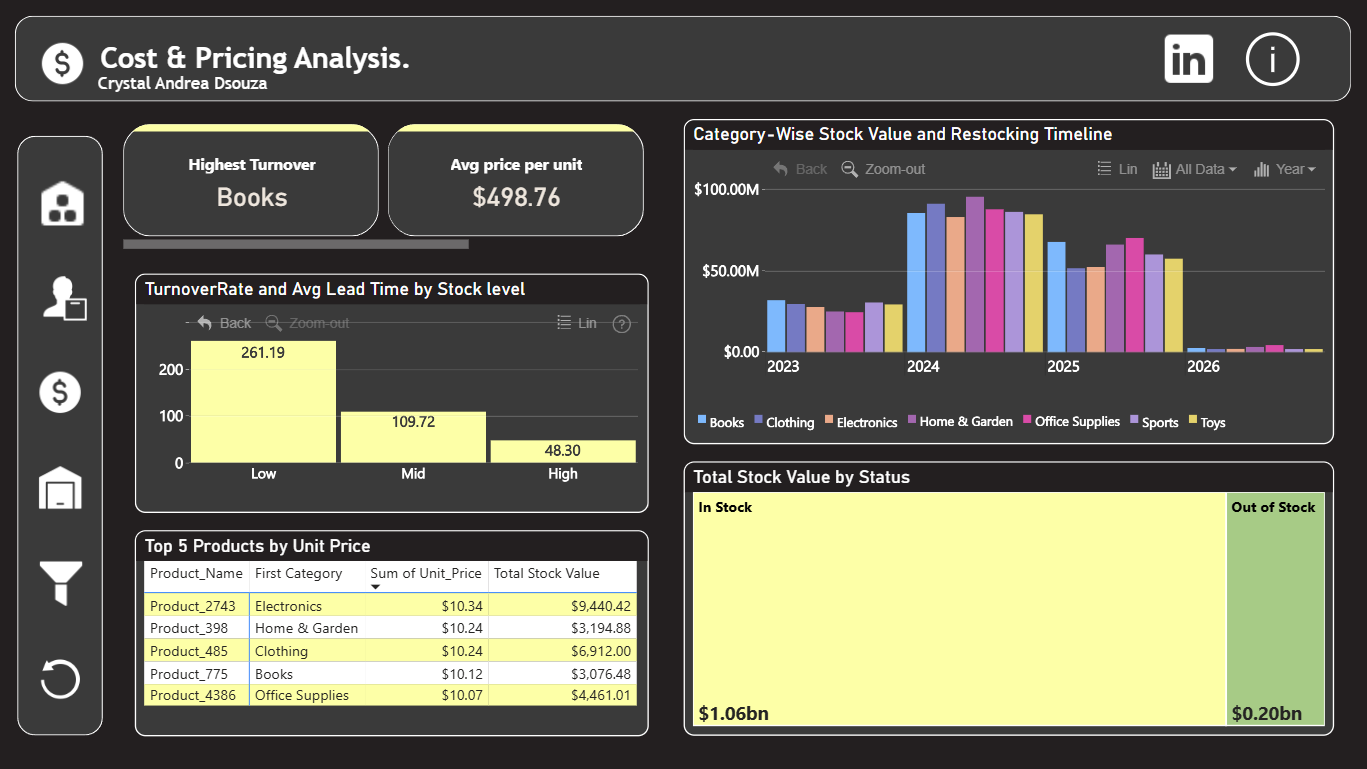The width and height of the screenshot is (1367, 769).
Task: Open the supplier person-with-box page icon
Action: coord(64,298)
